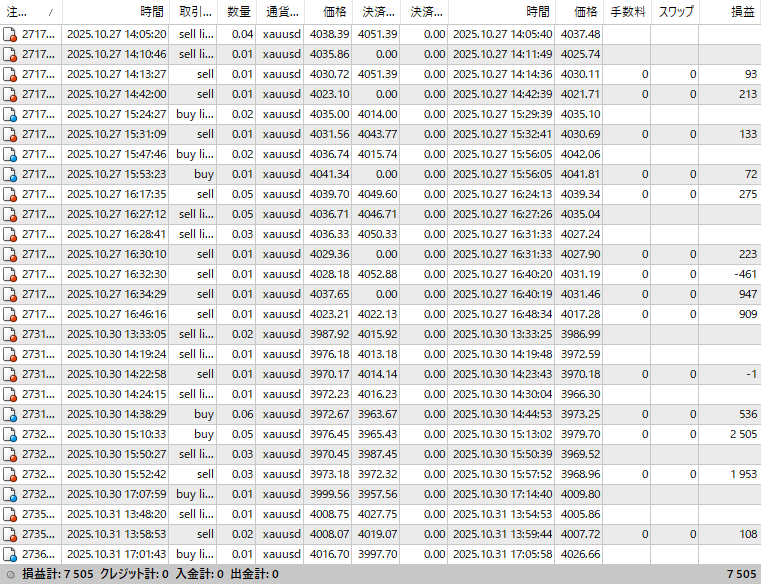Click the 取引 trade type column header
761x588 pixels.
coord(194,12)
